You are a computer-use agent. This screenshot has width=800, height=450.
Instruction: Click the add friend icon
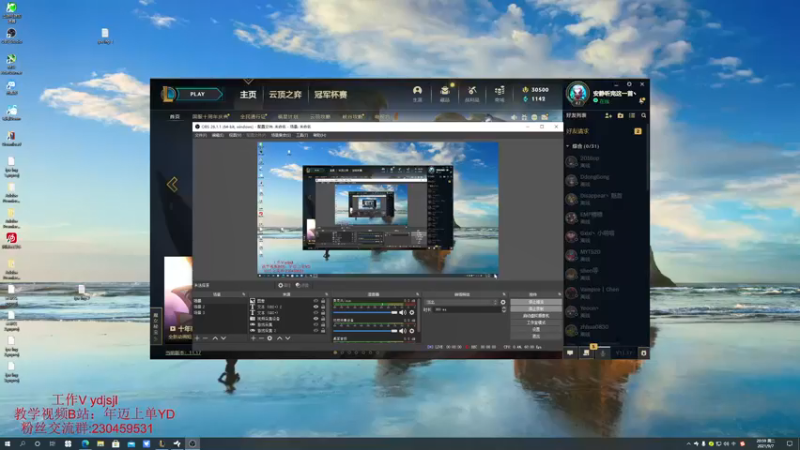tap(608, 116)
